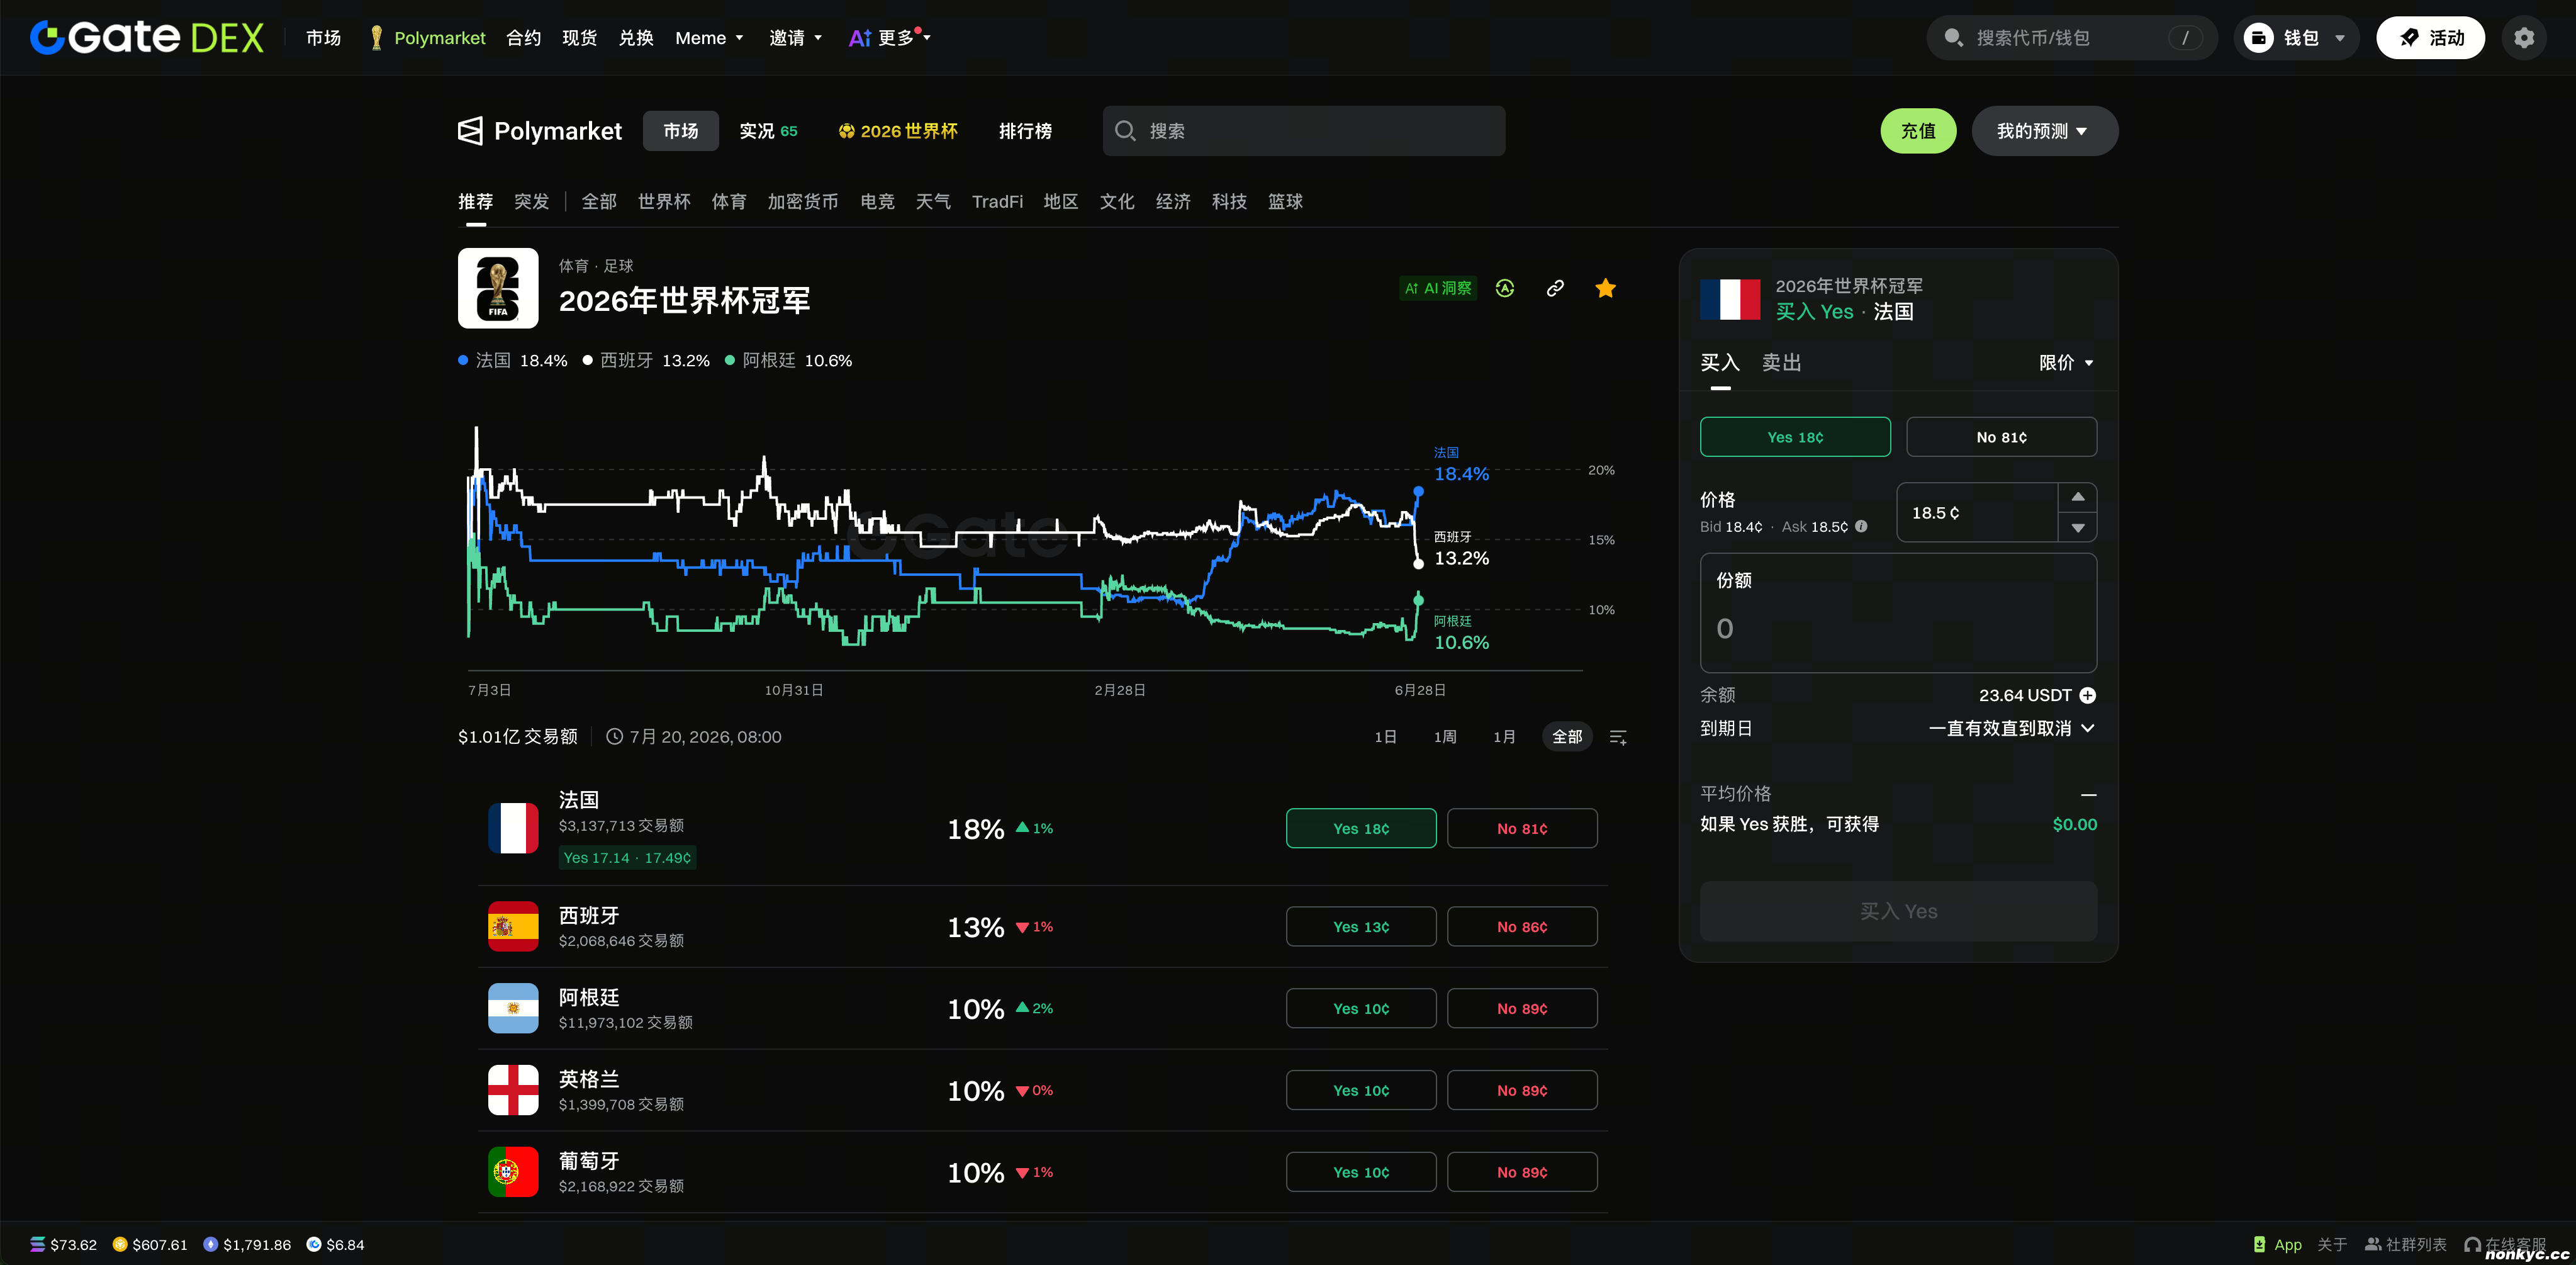Show the Bid/Ask info tooltip icon
Image resolution: width=2576 pixels, height=1265 pixels.
1861,526
